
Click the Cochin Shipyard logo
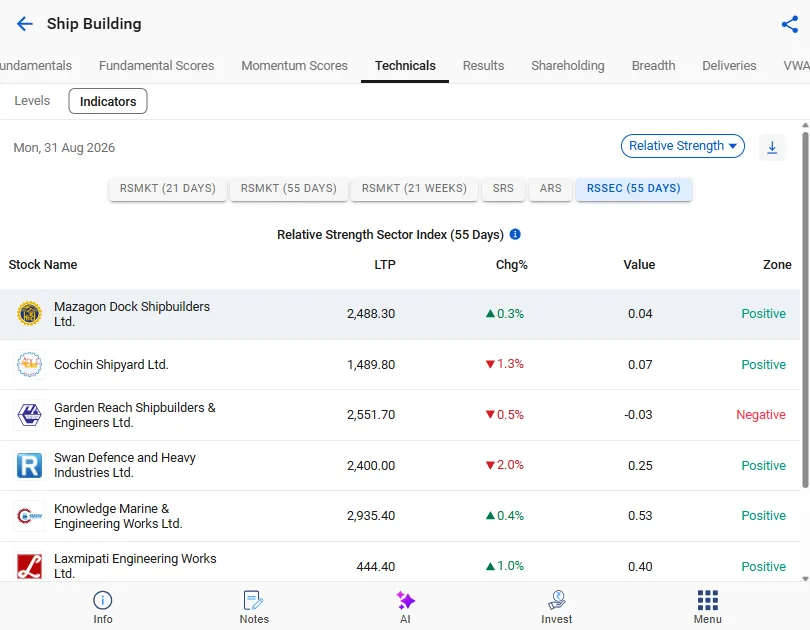click(x=29, y=364)
